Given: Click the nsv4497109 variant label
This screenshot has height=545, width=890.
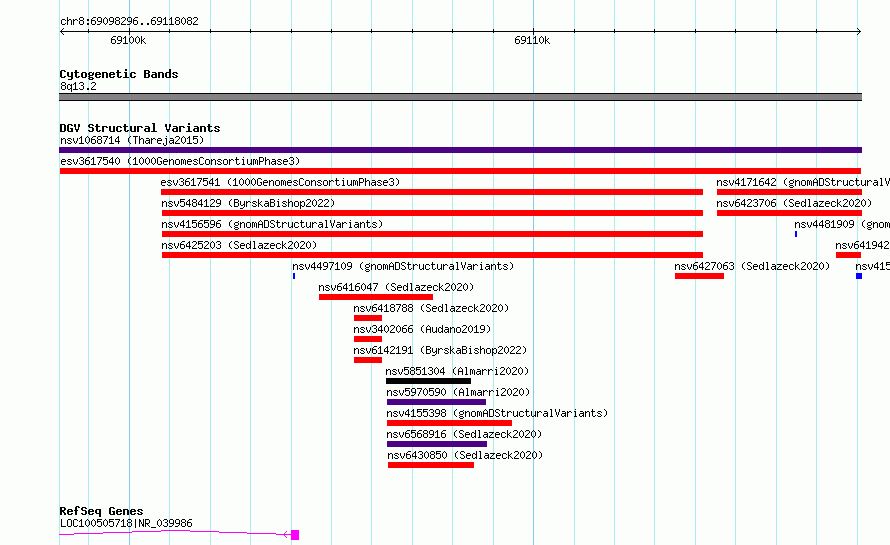Looking at the screenshot, I should click(403, 266).
